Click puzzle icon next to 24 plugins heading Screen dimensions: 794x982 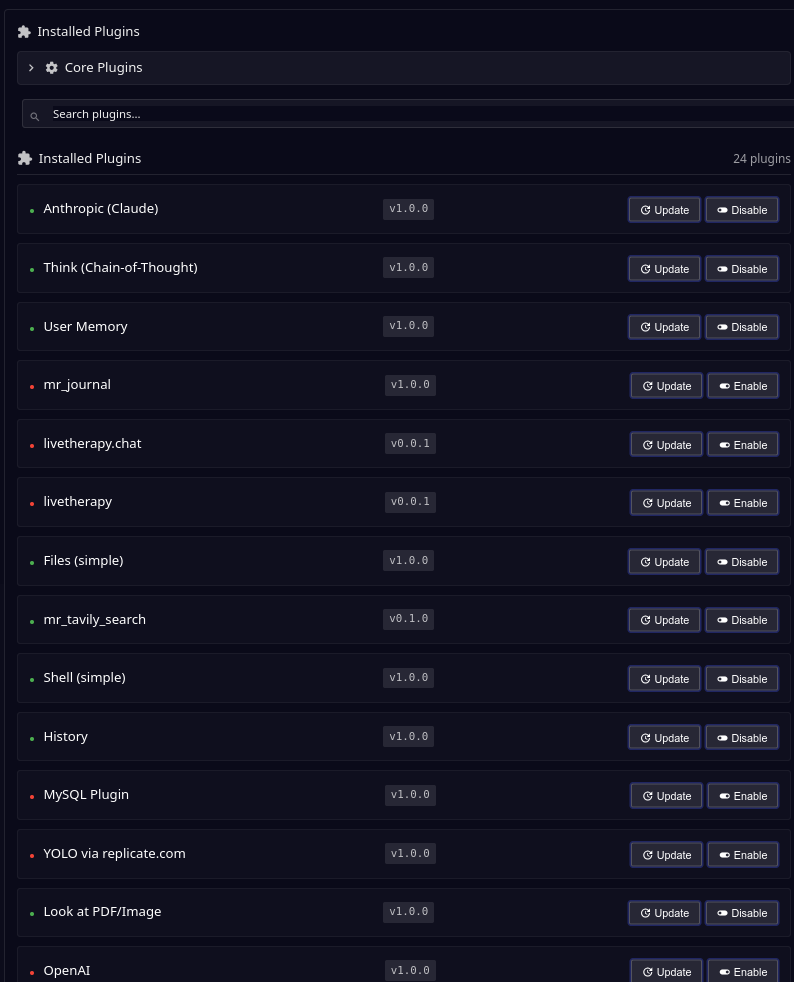25,158
